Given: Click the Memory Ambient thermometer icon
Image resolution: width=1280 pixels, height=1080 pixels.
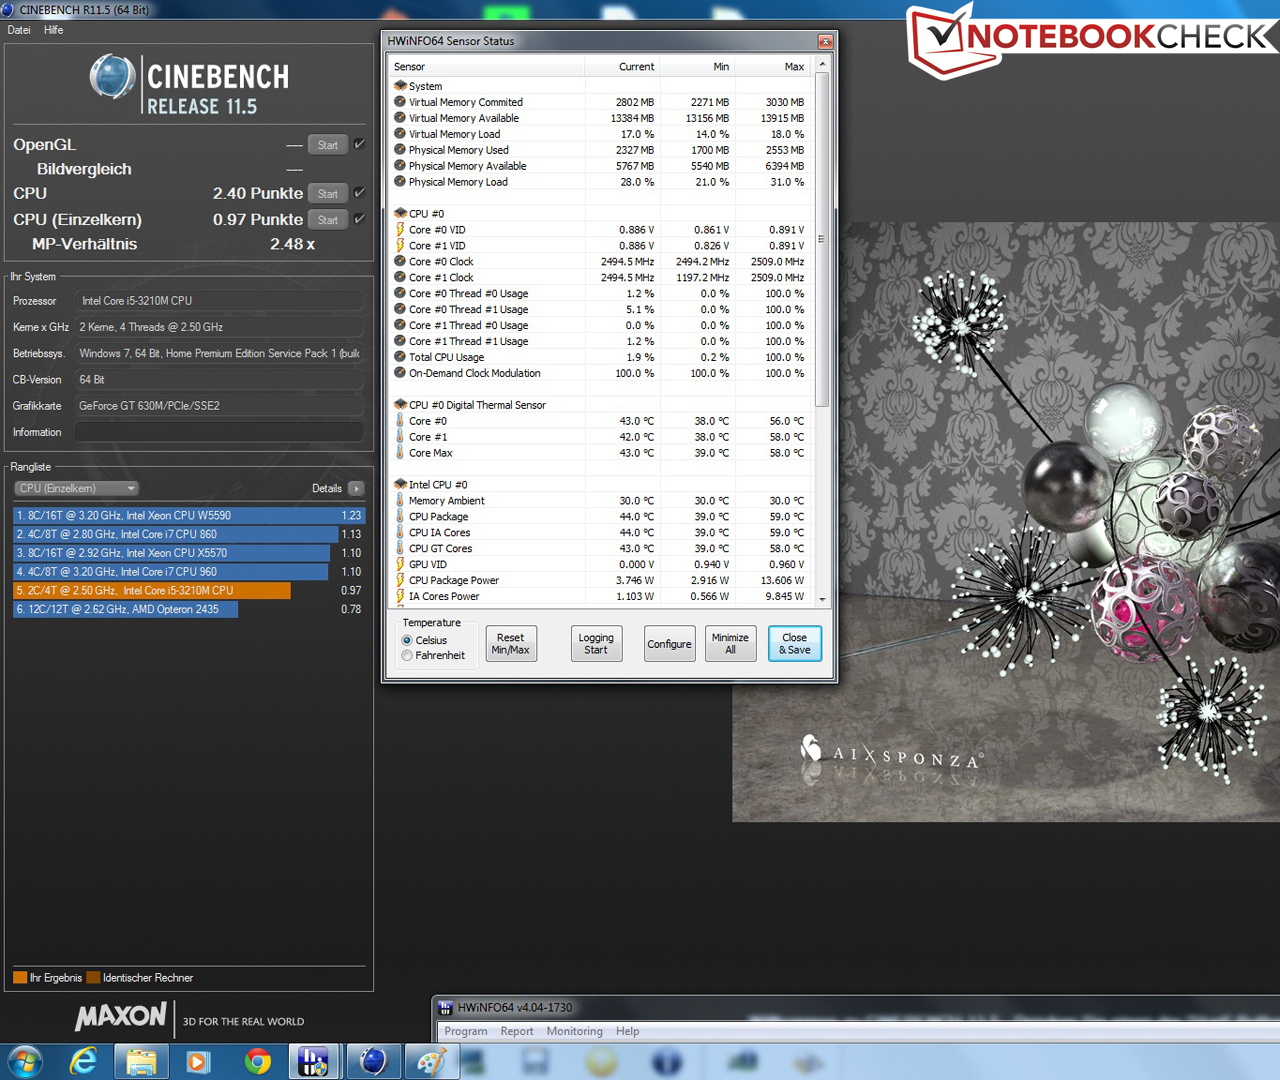Looking at the screenshot, I should point(400,501).
